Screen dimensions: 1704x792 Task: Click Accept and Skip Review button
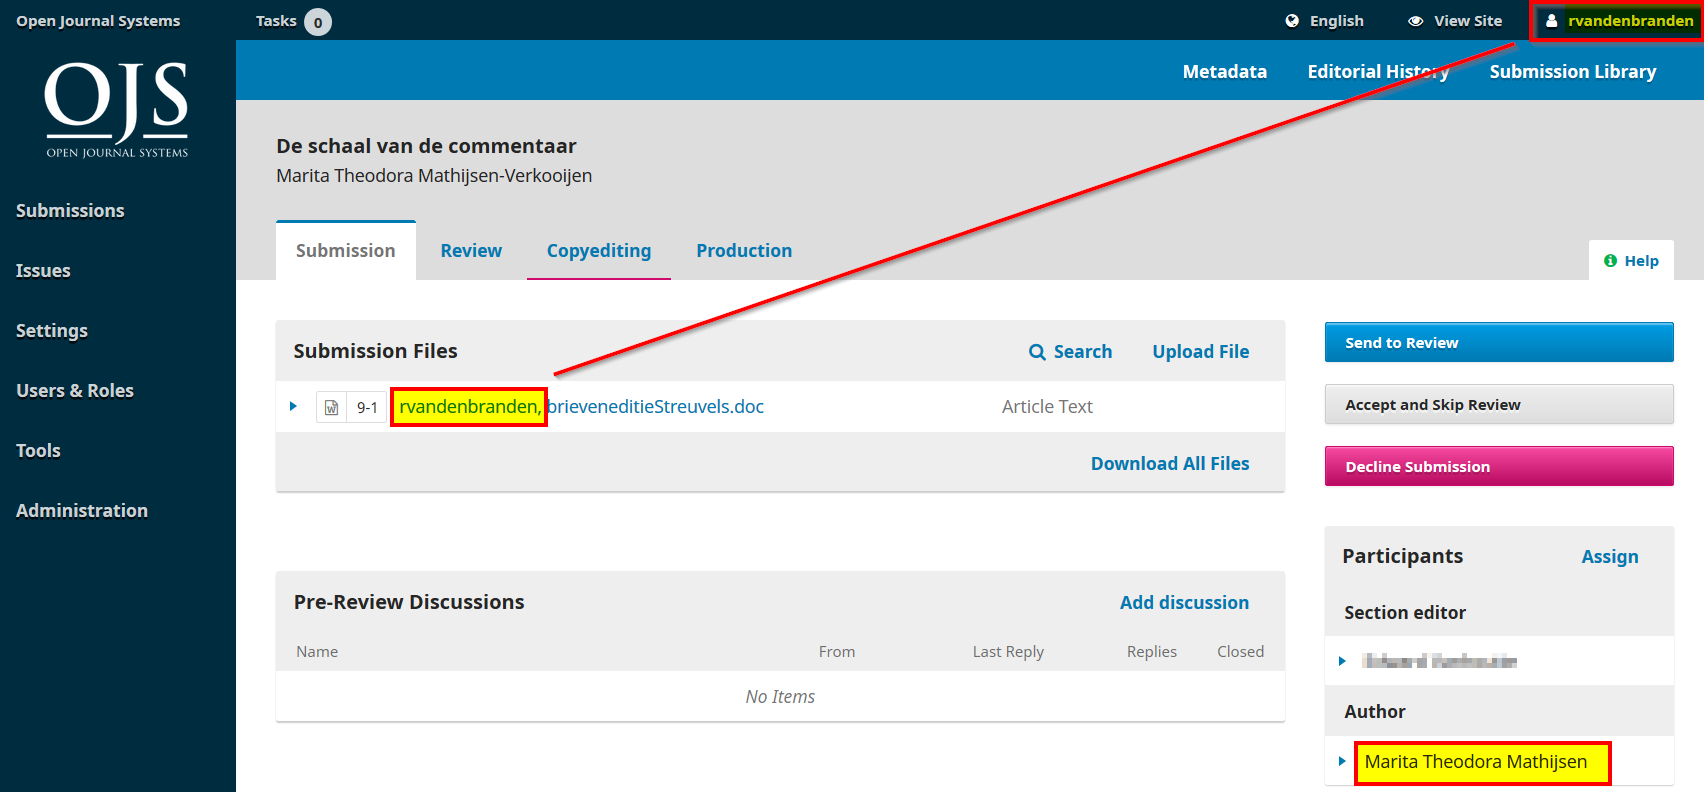(1499, 404)
